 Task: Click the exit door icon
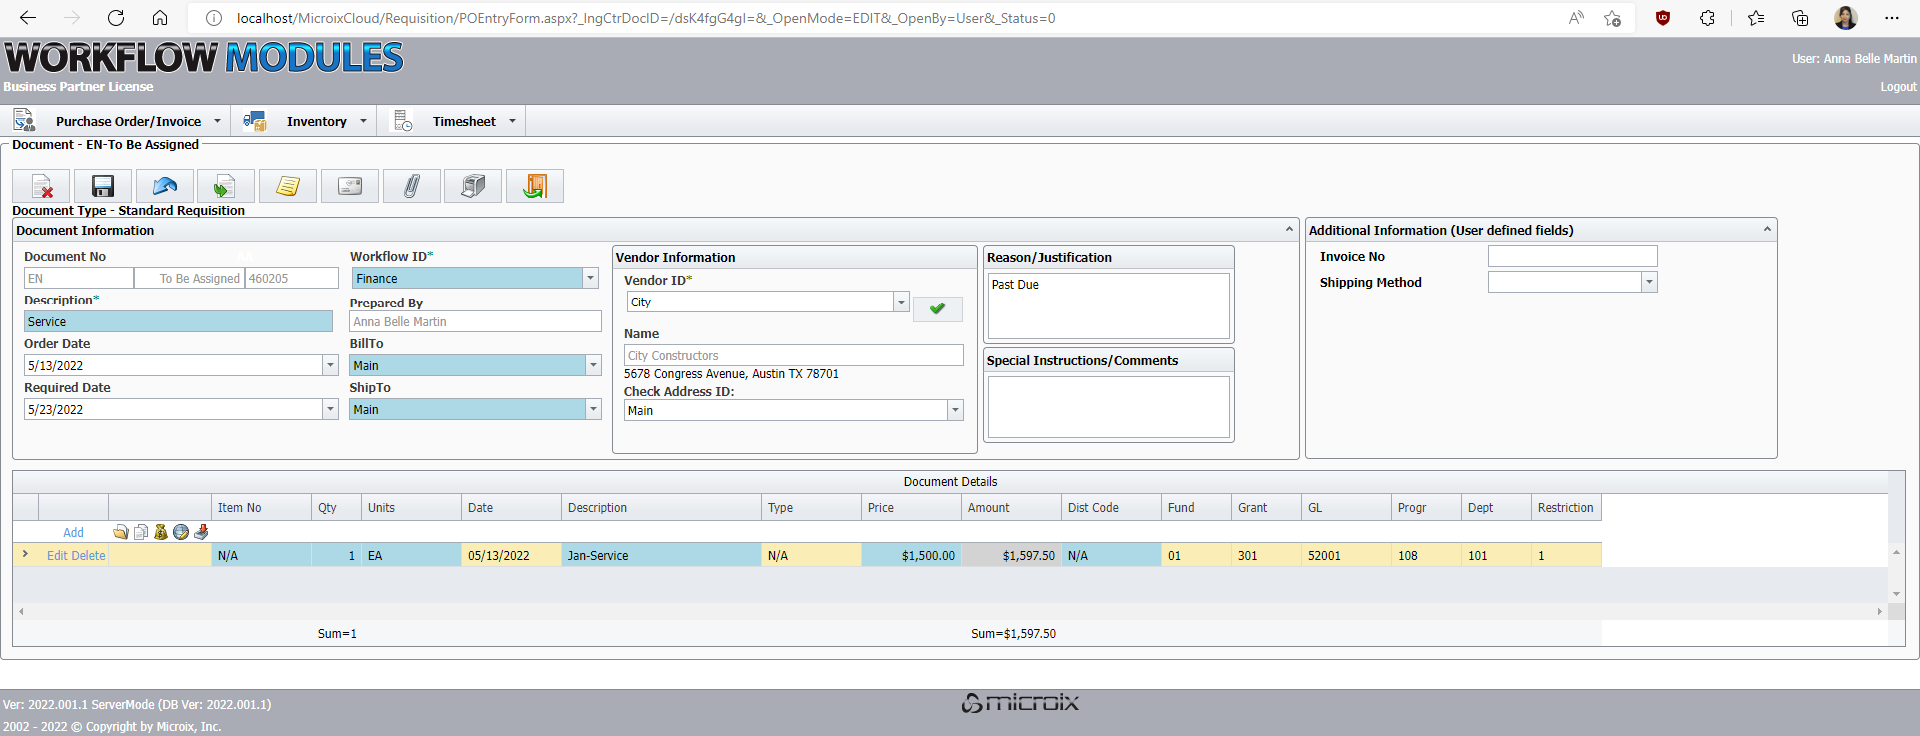coord(535,186)
